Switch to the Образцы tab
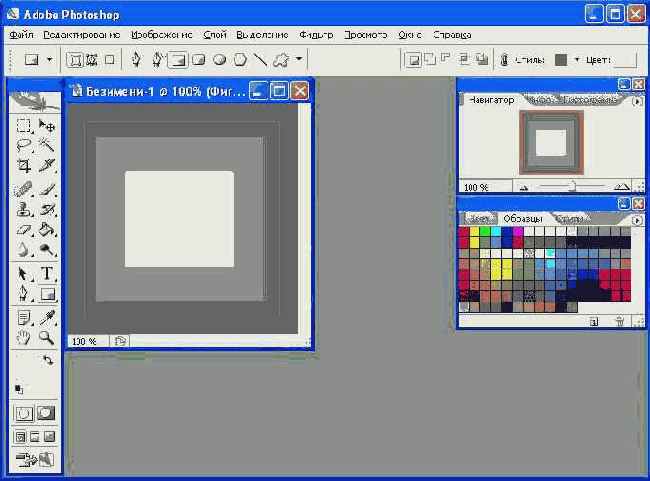 [523, 219]
